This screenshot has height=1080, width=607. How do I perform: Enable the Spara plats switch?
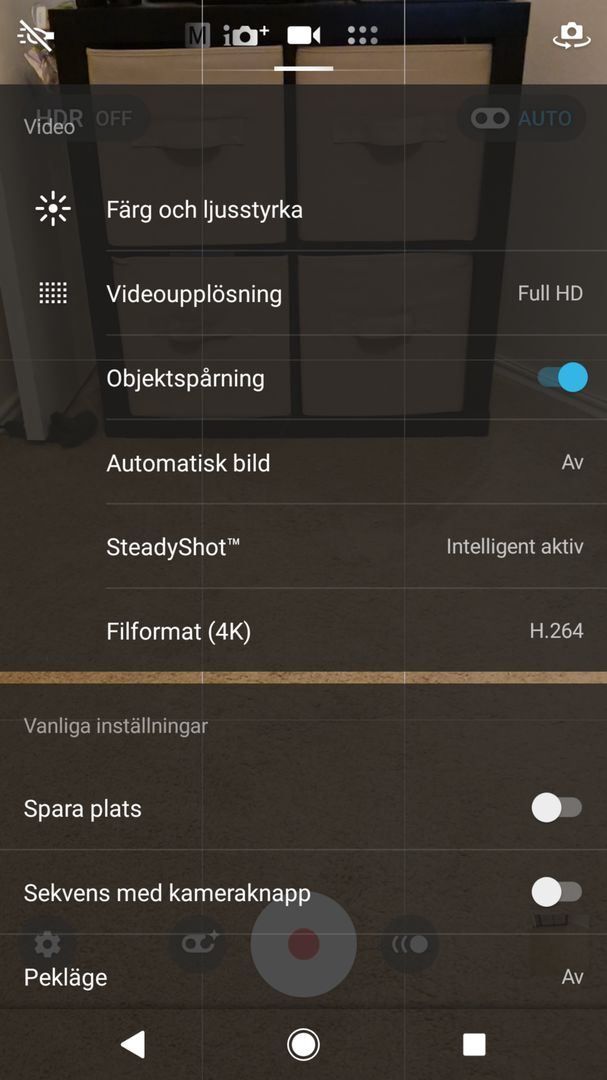coord(556,808)
